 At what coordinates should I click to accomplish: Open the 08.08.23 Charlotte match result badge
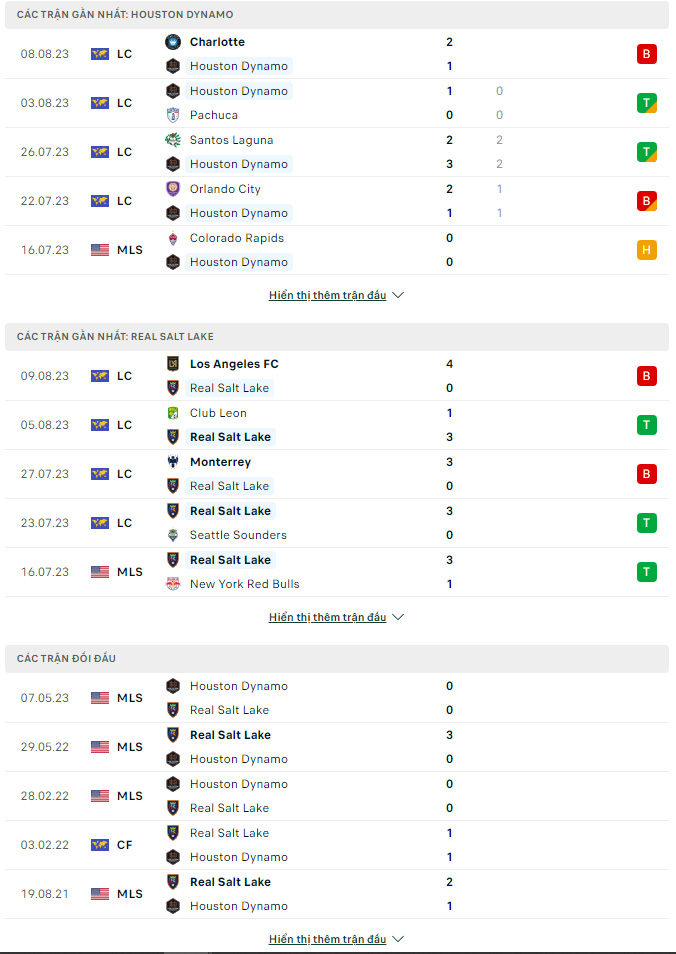pos(647,54)
